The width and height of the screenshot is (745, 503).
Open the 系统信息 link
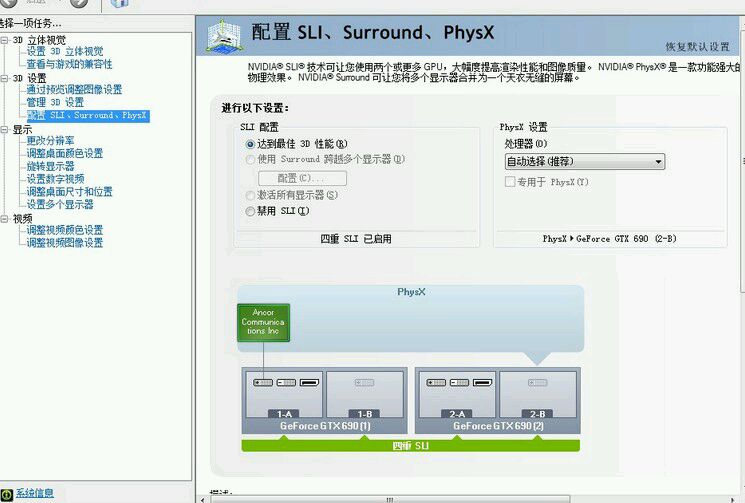(x=35, y=494)
